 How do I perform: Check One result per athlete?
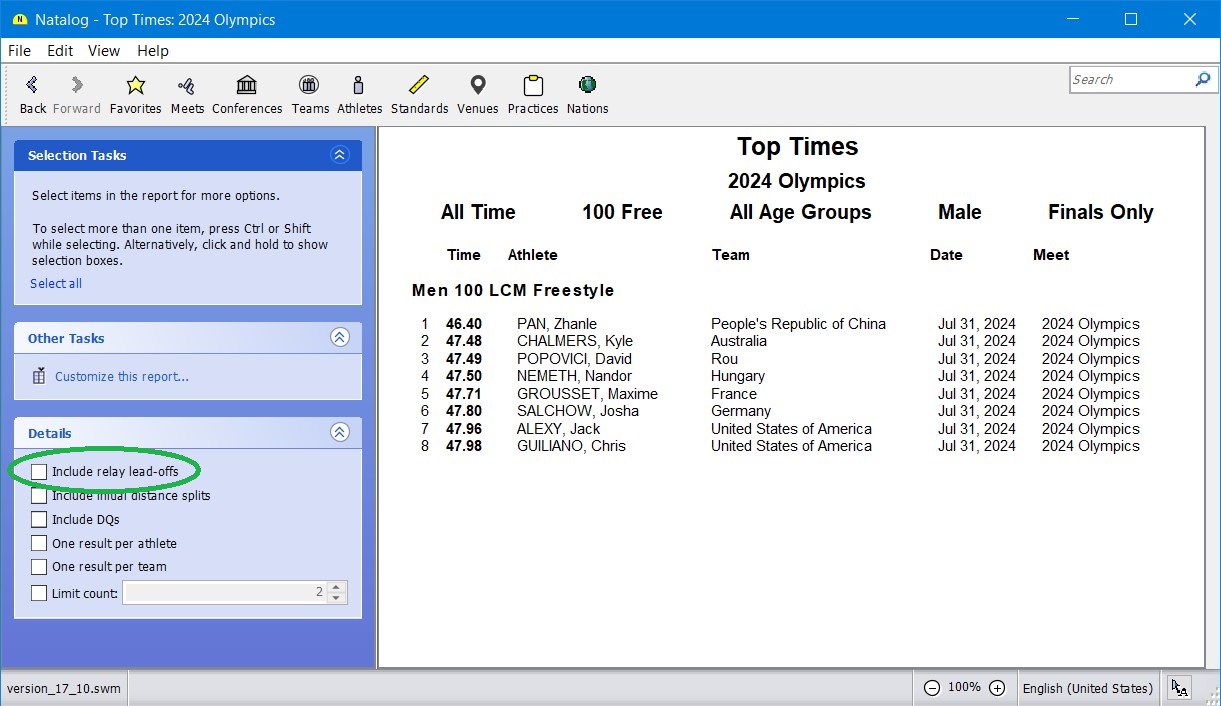coord(39,543)
